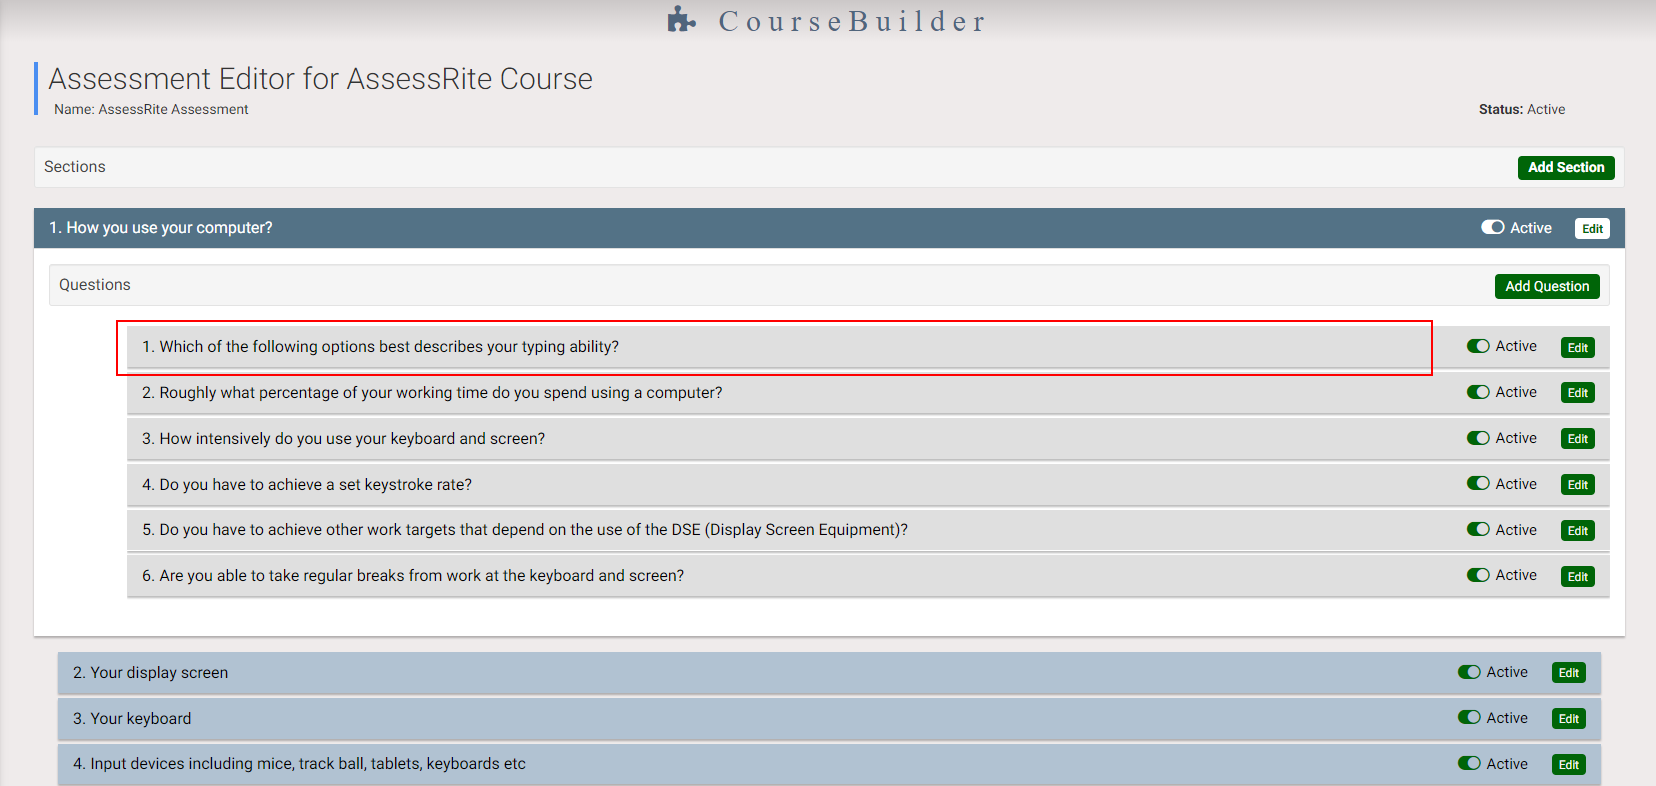Click the Add Section button

(1565, 168)
